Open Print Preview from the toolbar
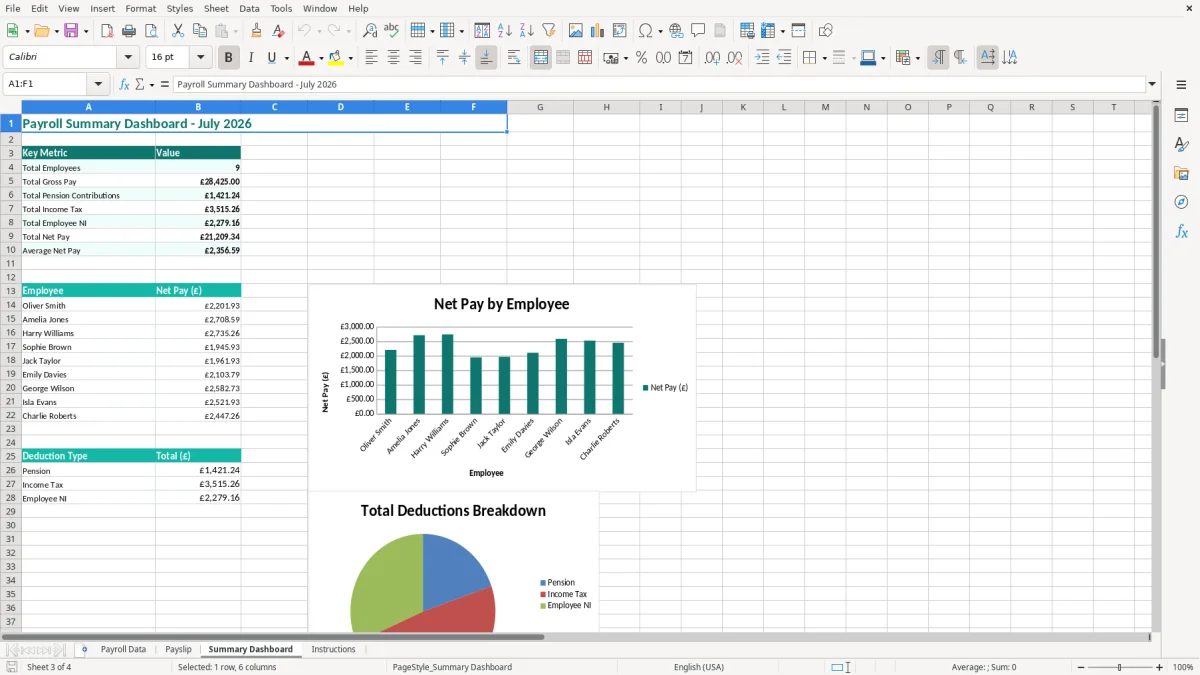1200x675 pixels. click(150, 31)
